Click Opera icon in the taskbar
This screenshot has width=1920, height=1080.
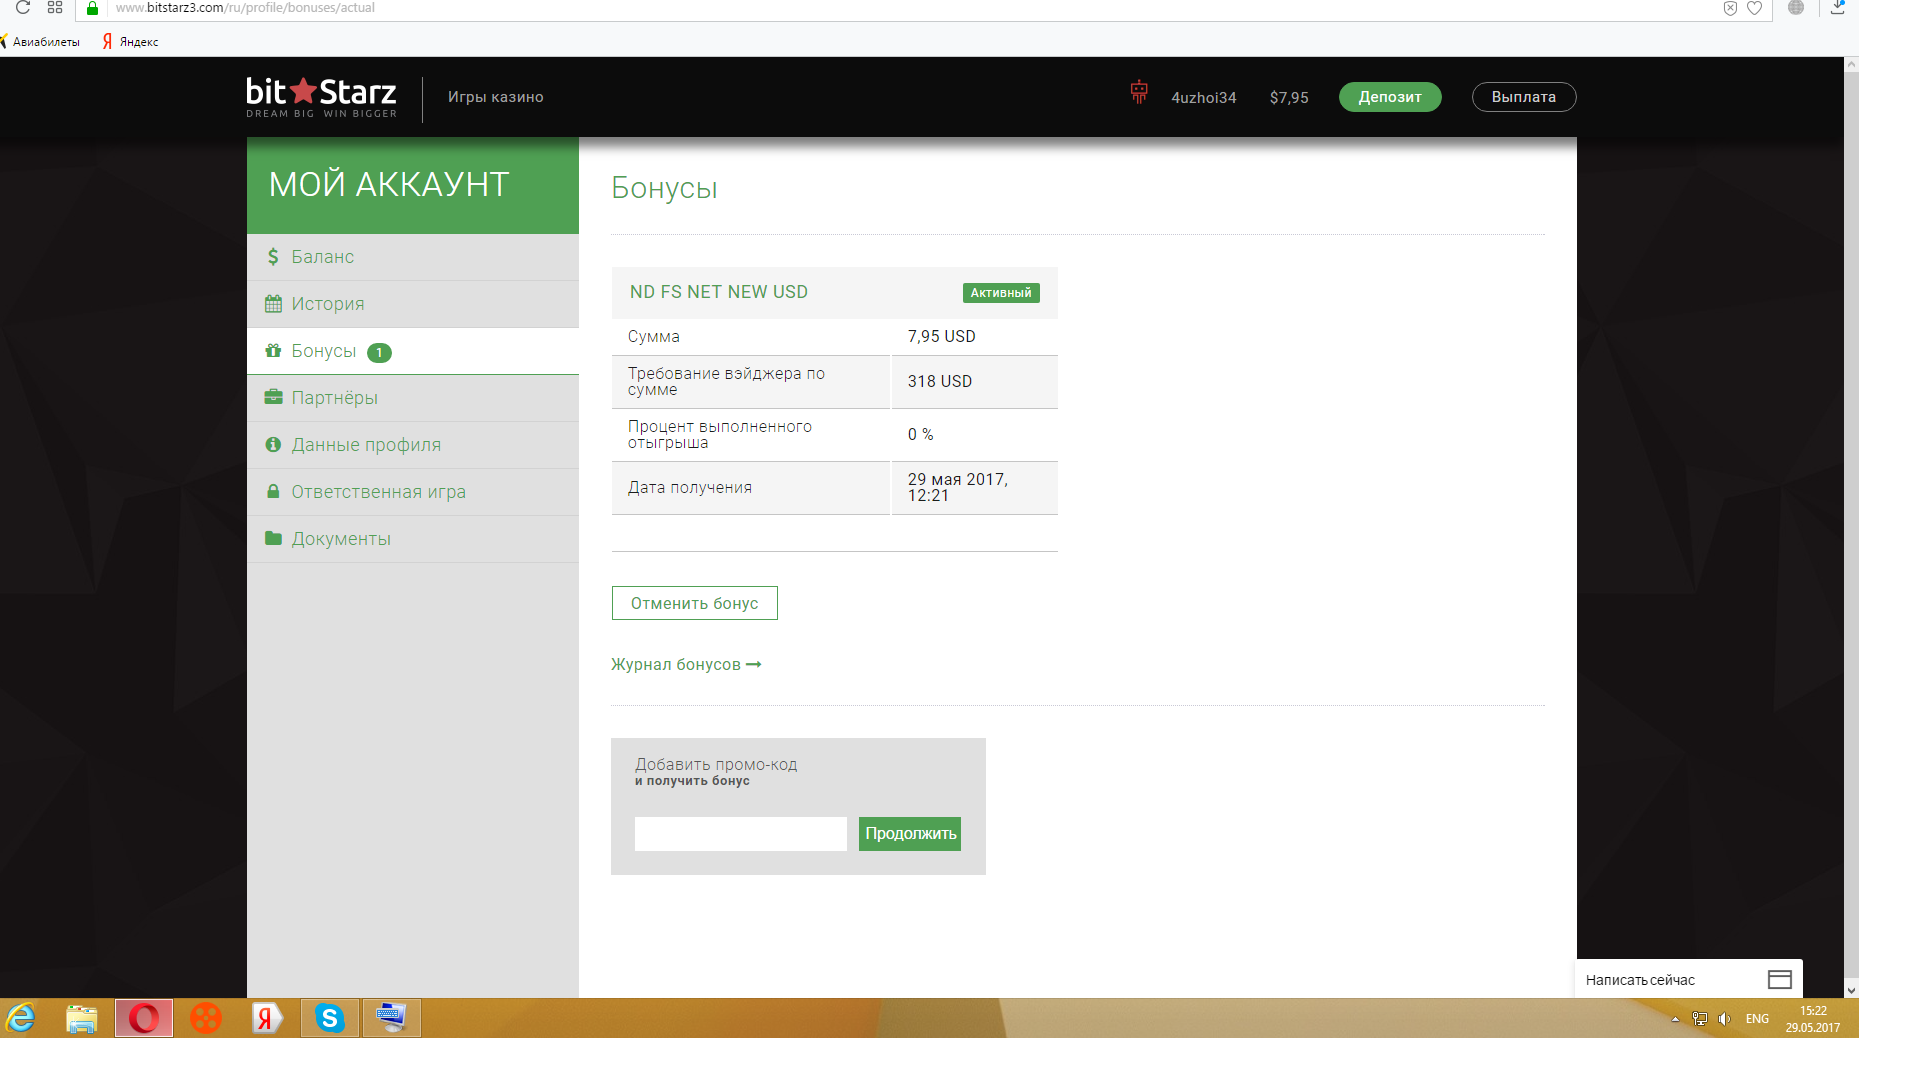click(x=144, y=1018)
